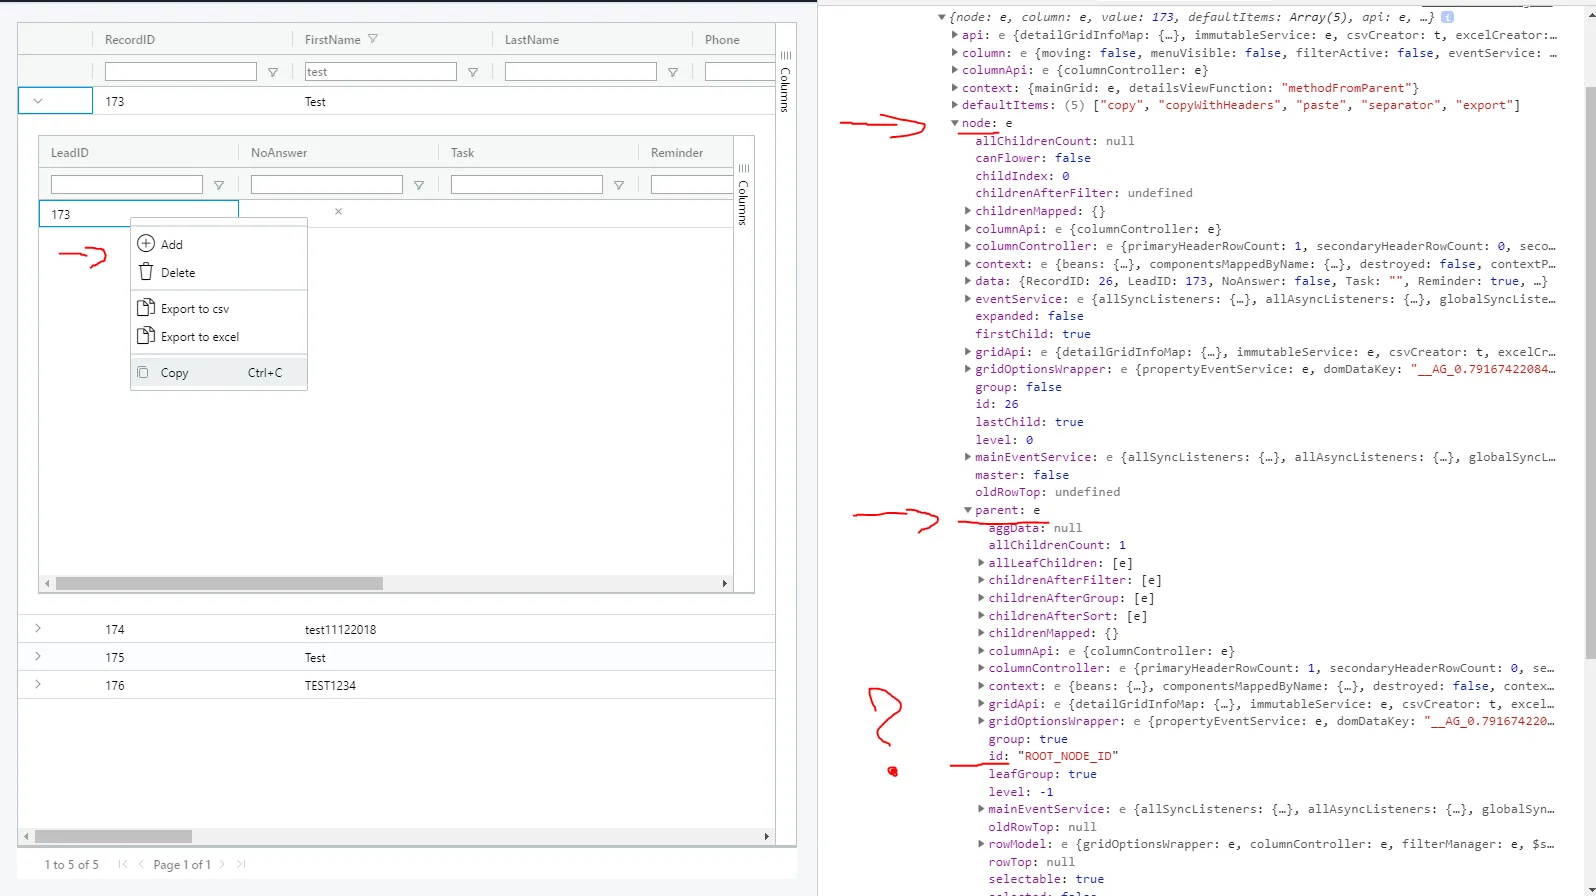Expand row 175 detail
Screen dimensions: 1596x896
38,657
